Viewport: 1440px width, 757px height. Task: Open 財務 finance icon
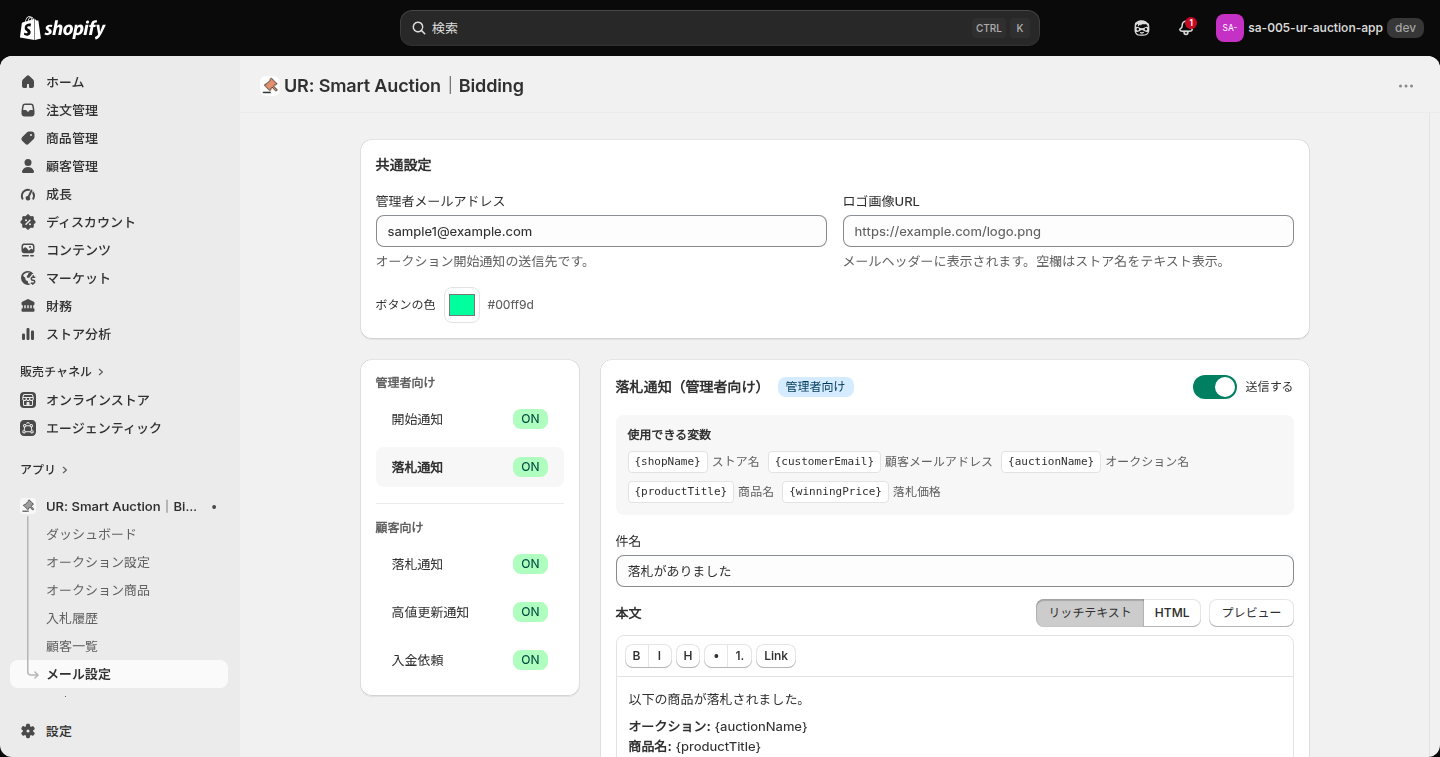point(28,306)
